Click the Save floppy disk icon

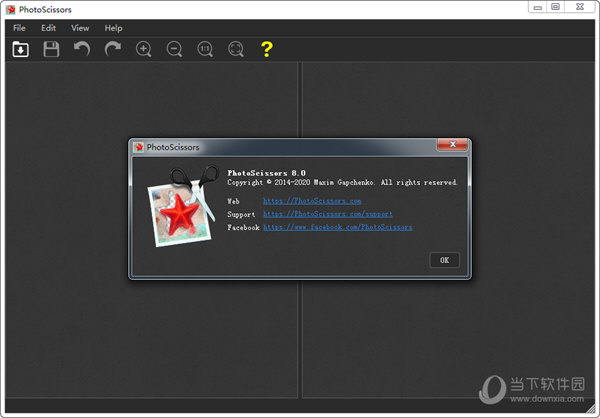pos(51,49)
